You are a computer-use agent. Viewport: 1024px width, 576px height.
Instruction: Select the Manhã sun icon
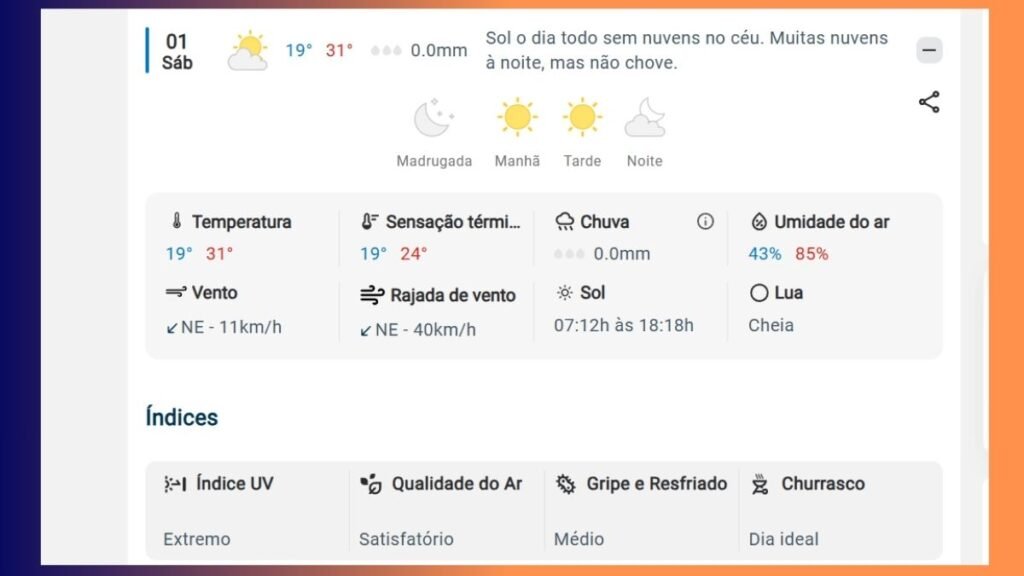517,118
